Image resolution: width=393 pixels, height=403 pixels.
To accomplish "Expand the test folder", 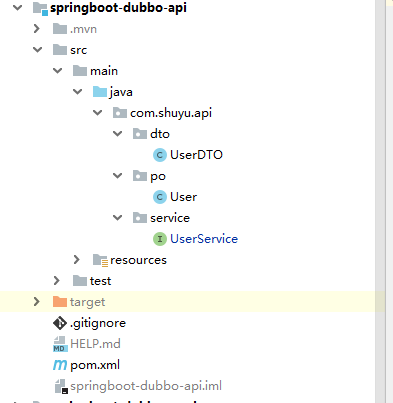I will [x=57, y=281].
